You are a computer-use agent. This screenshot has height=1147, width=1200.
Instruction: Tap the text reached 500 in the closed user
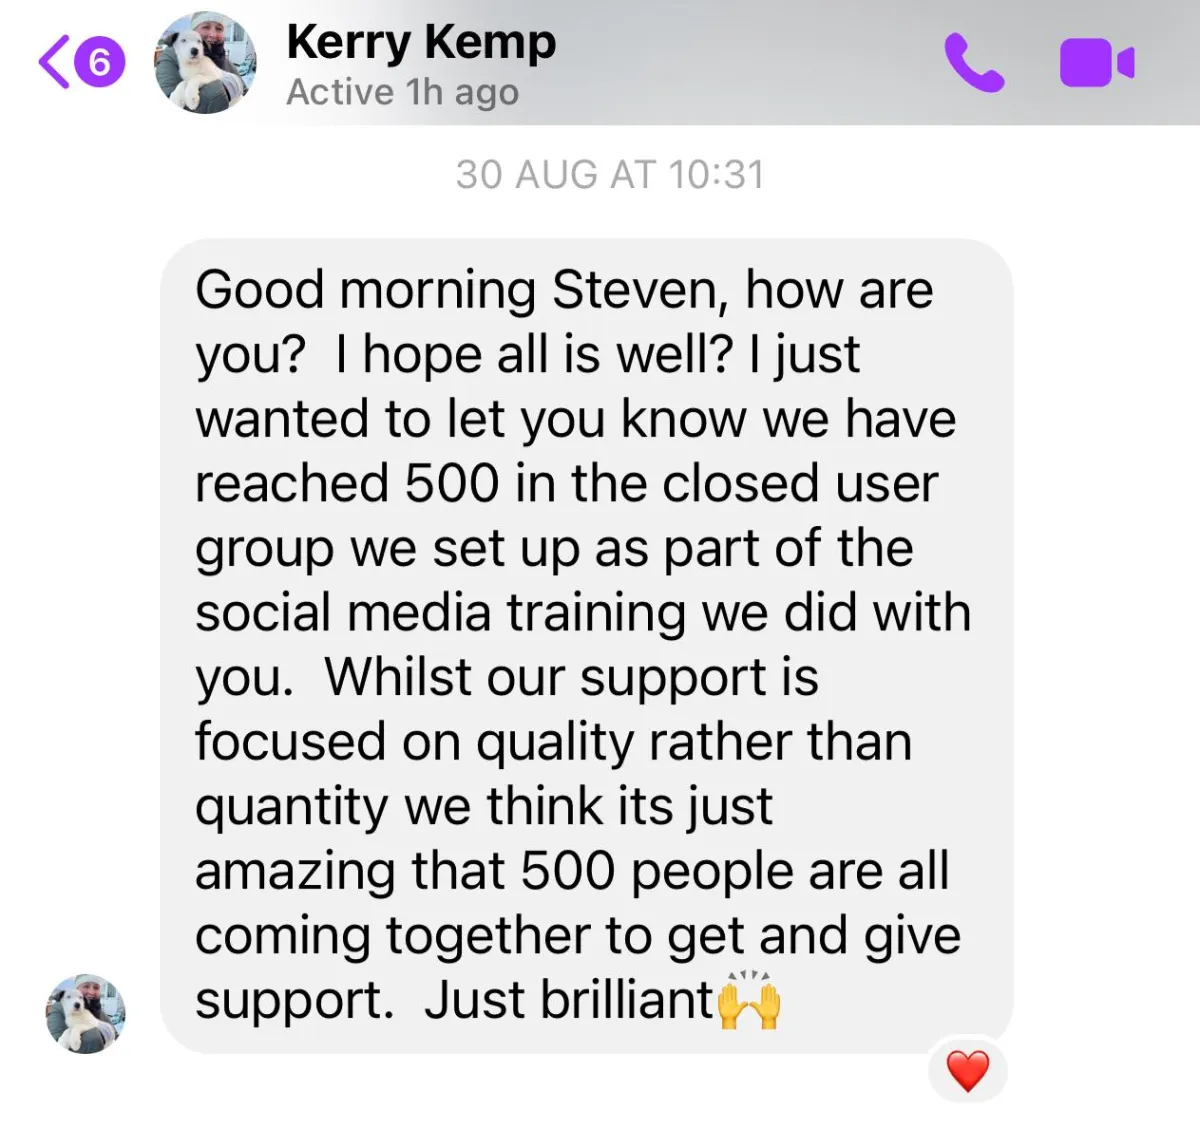(567, 484)
